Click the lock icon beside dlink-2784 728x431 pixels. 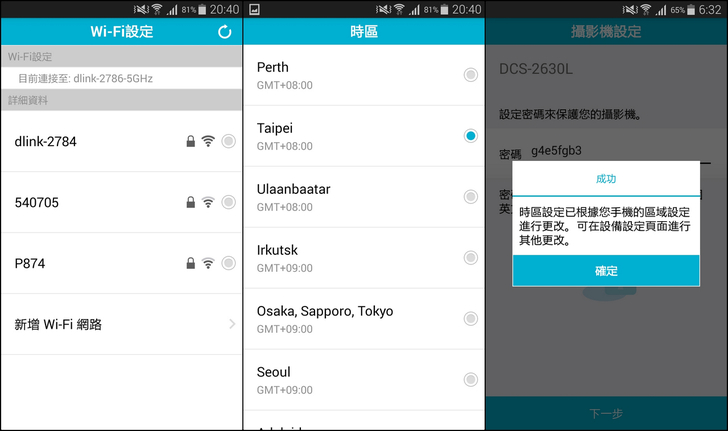tap(190, 141)
